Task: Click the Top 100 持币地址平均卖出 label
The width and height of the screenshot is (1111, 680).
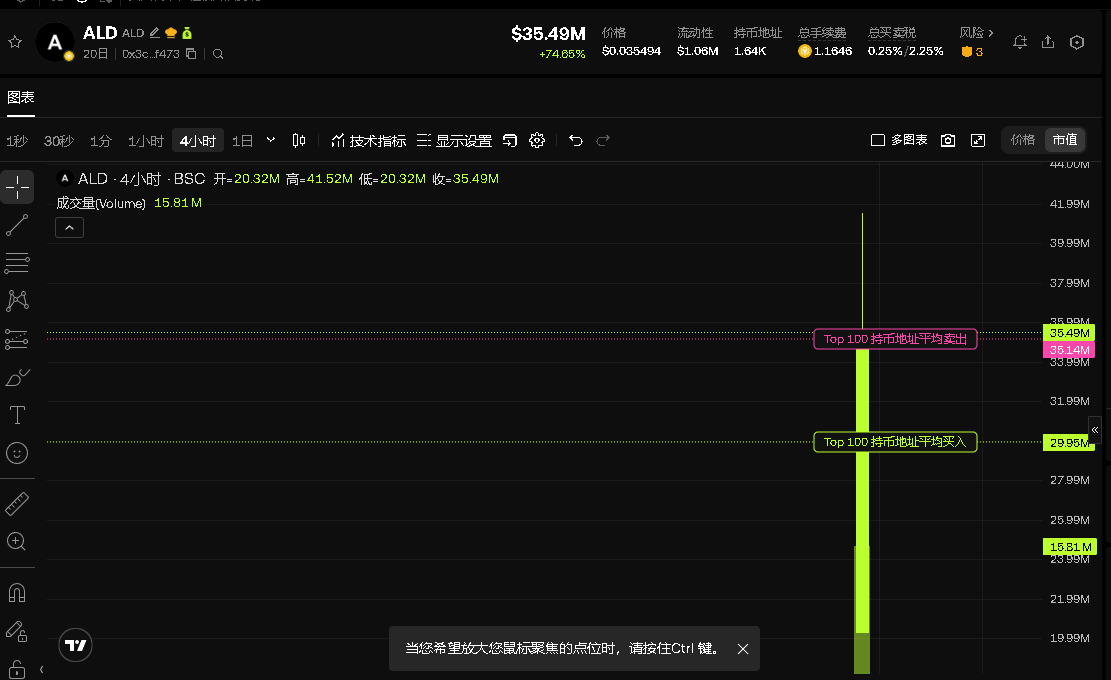Action: point(895,339)
